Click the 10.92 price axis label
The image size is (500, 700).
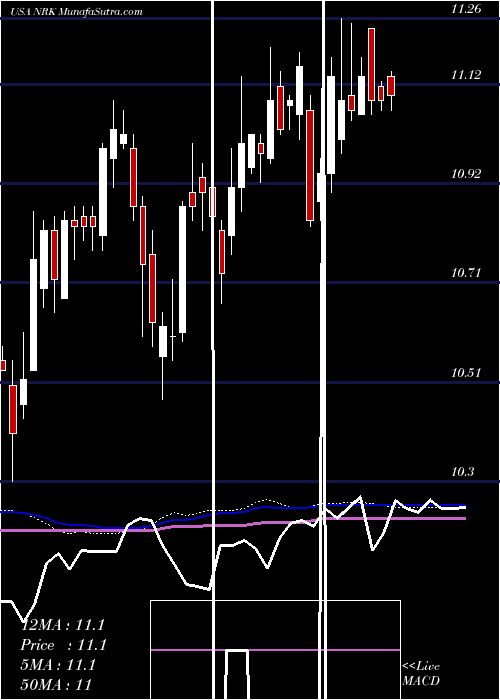click(466, 174)
